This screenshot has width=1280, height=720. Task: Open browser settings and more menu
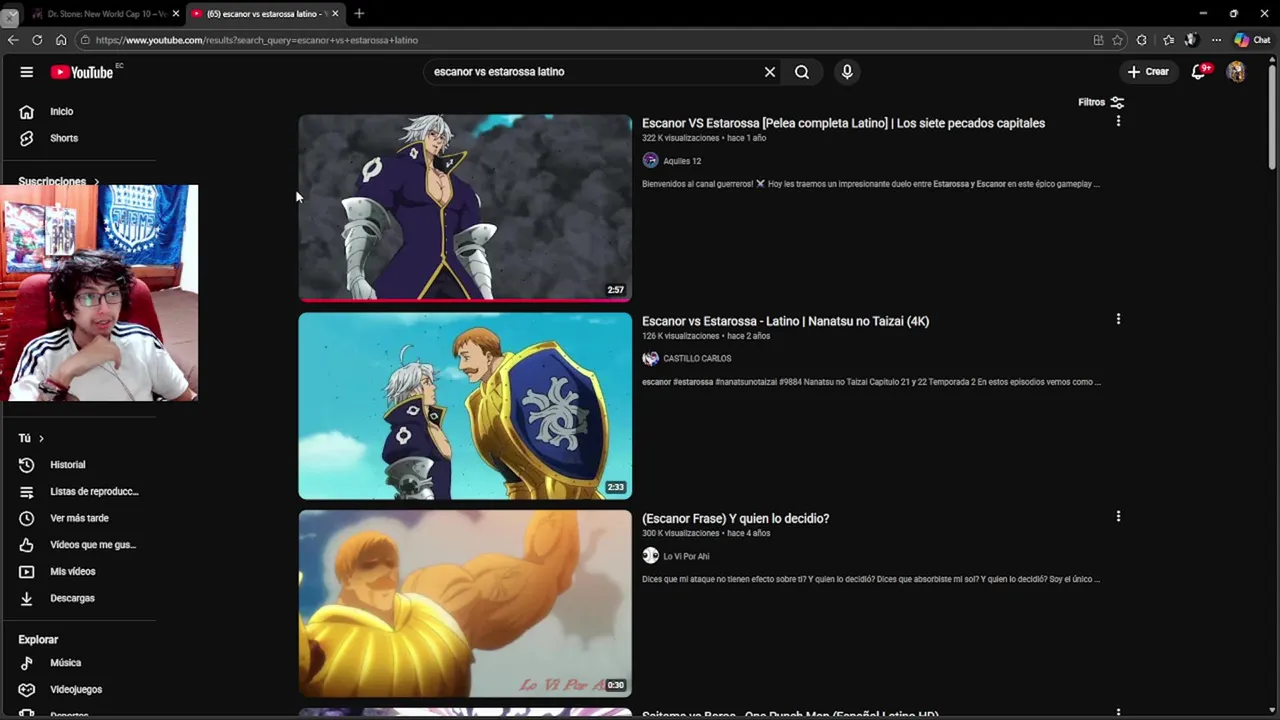[1216, 40]
